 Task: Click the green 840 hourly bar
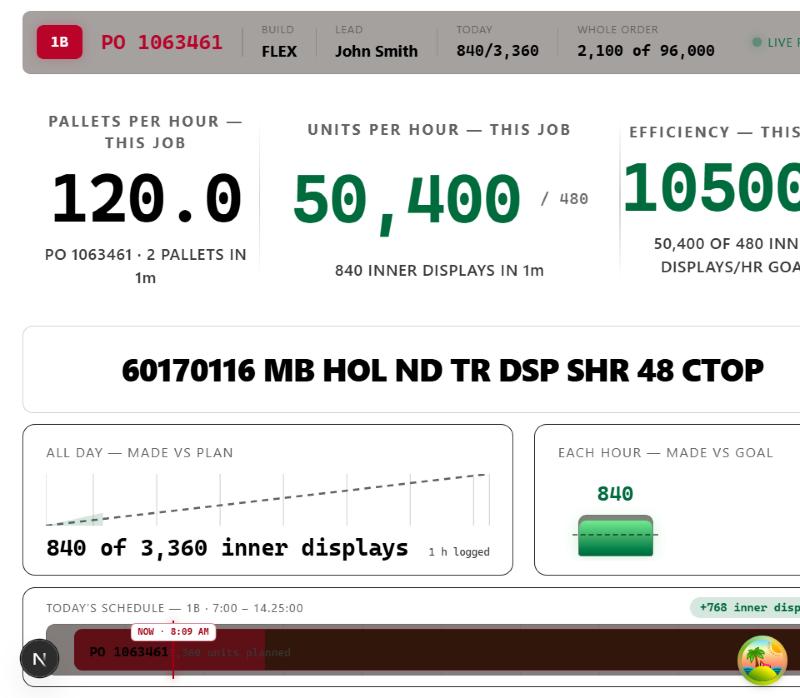(615, 536)
